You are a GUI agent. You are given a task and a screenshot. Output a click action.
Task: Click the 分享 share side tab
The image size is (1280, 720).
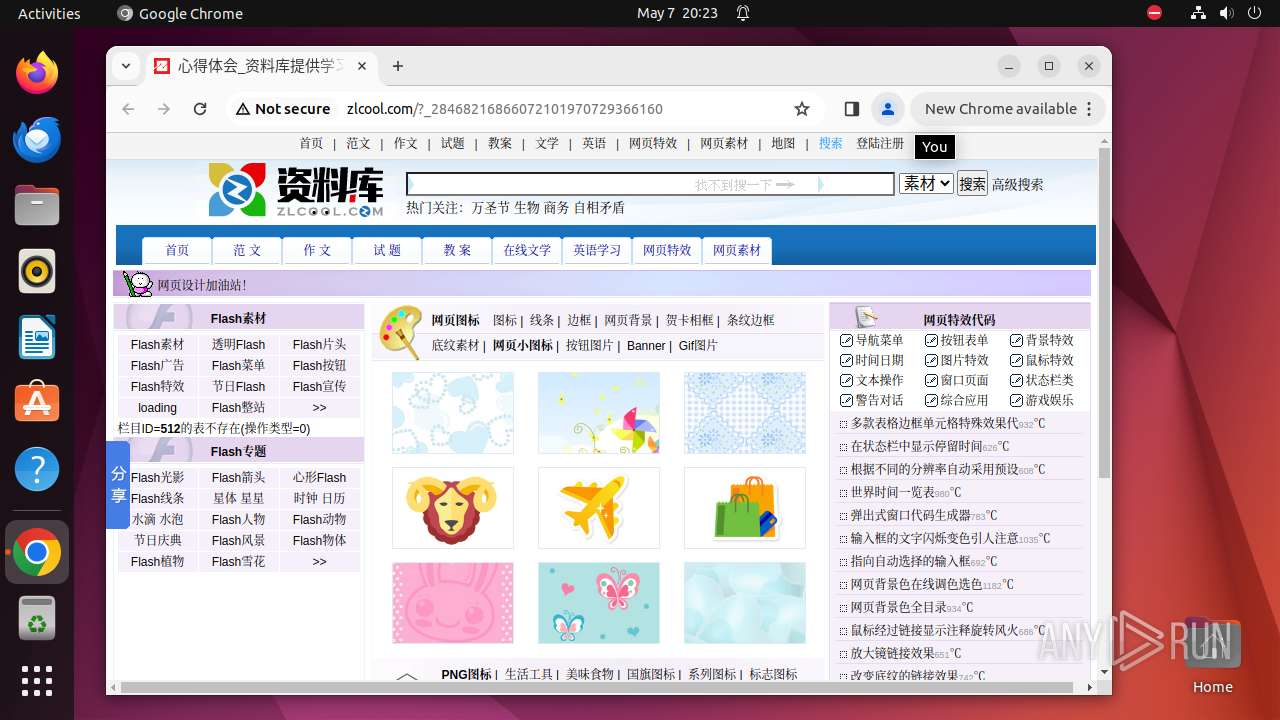[x=118, y=485]
